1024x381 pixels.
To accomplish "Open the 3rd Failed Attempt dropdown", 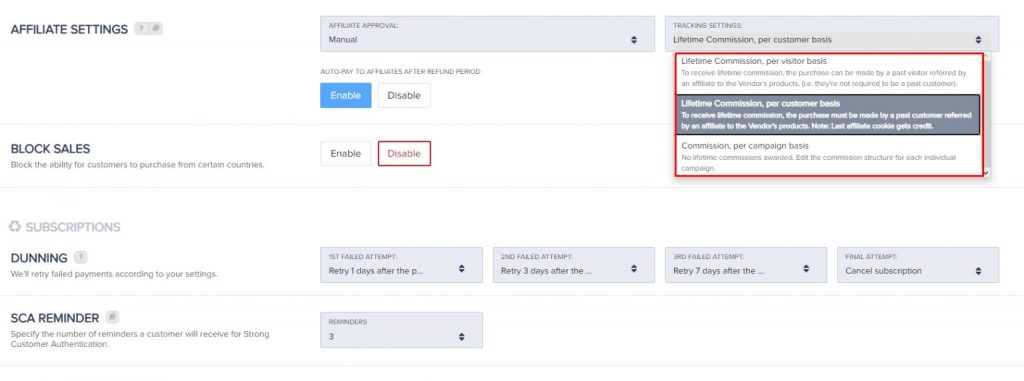I will pyautogui.click(x=746, y=265).
